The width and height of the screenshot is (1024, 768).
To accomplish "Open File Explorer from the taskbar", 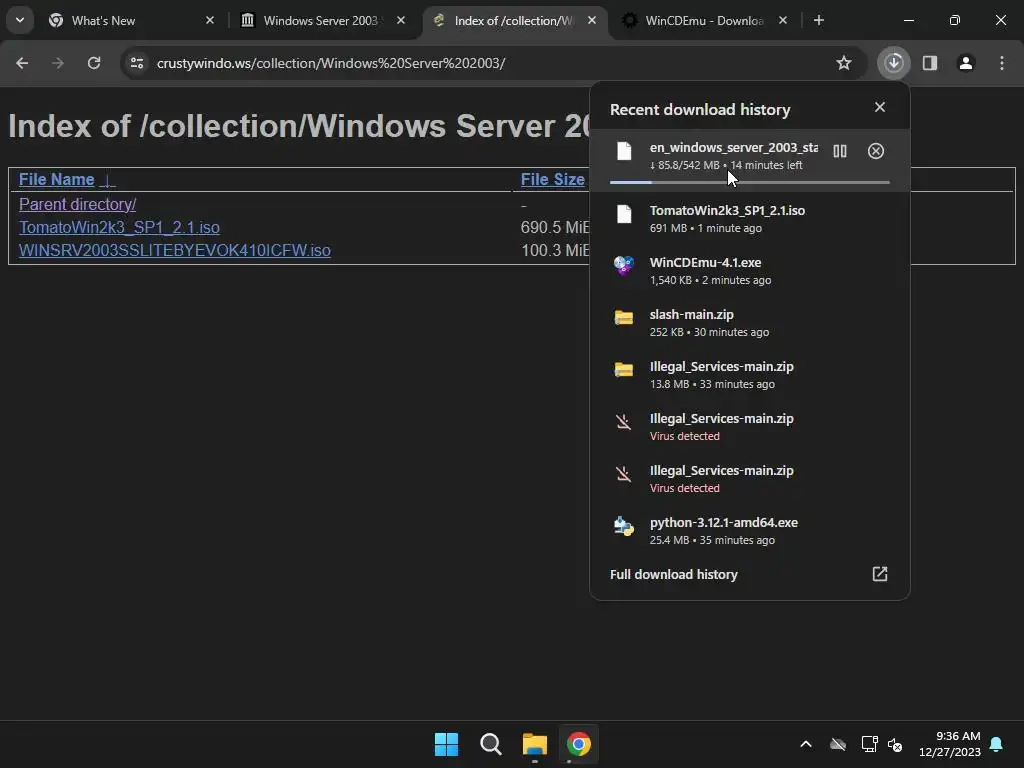I will 534,744.
